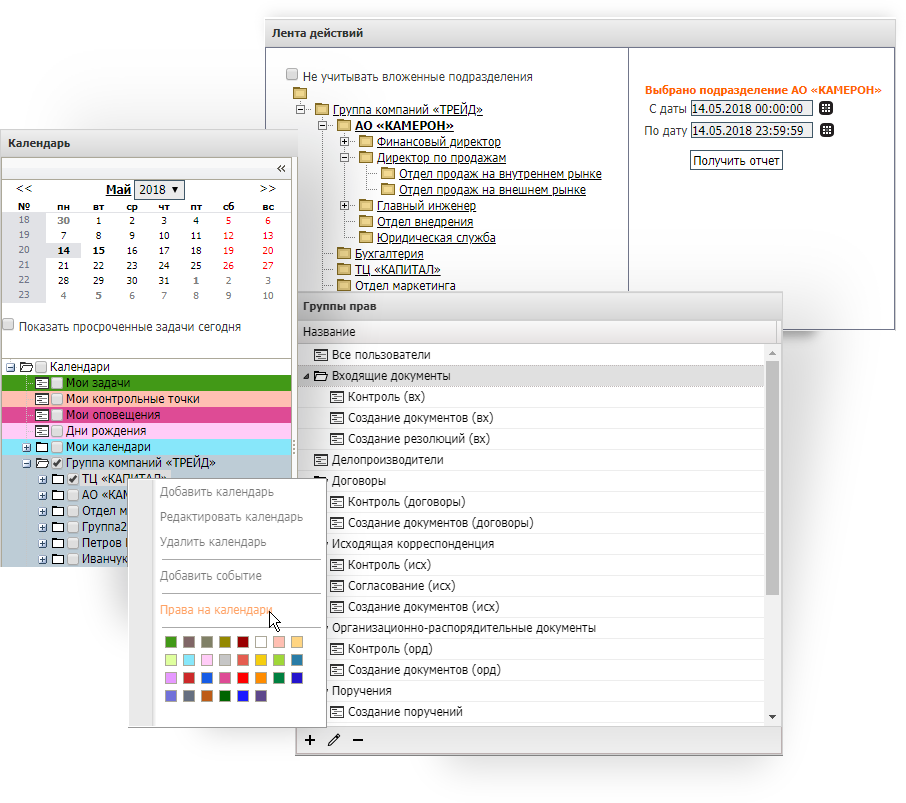Collapse the Календарь panel with double-arrow icon
906x803 pixels.
(281, 168)
